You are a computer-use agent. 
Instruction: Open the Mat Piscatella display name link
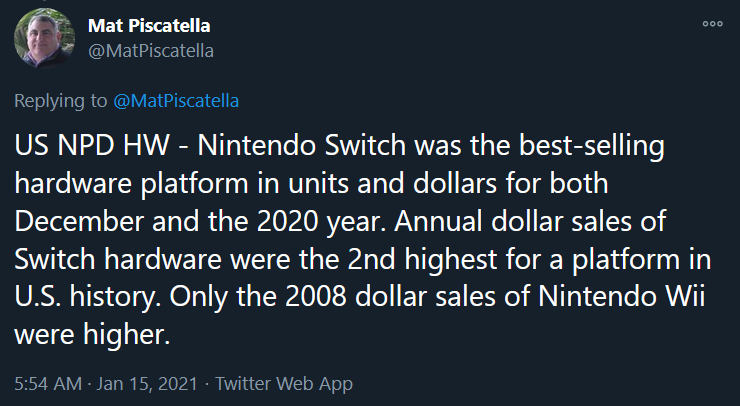[x=147, y=25]
